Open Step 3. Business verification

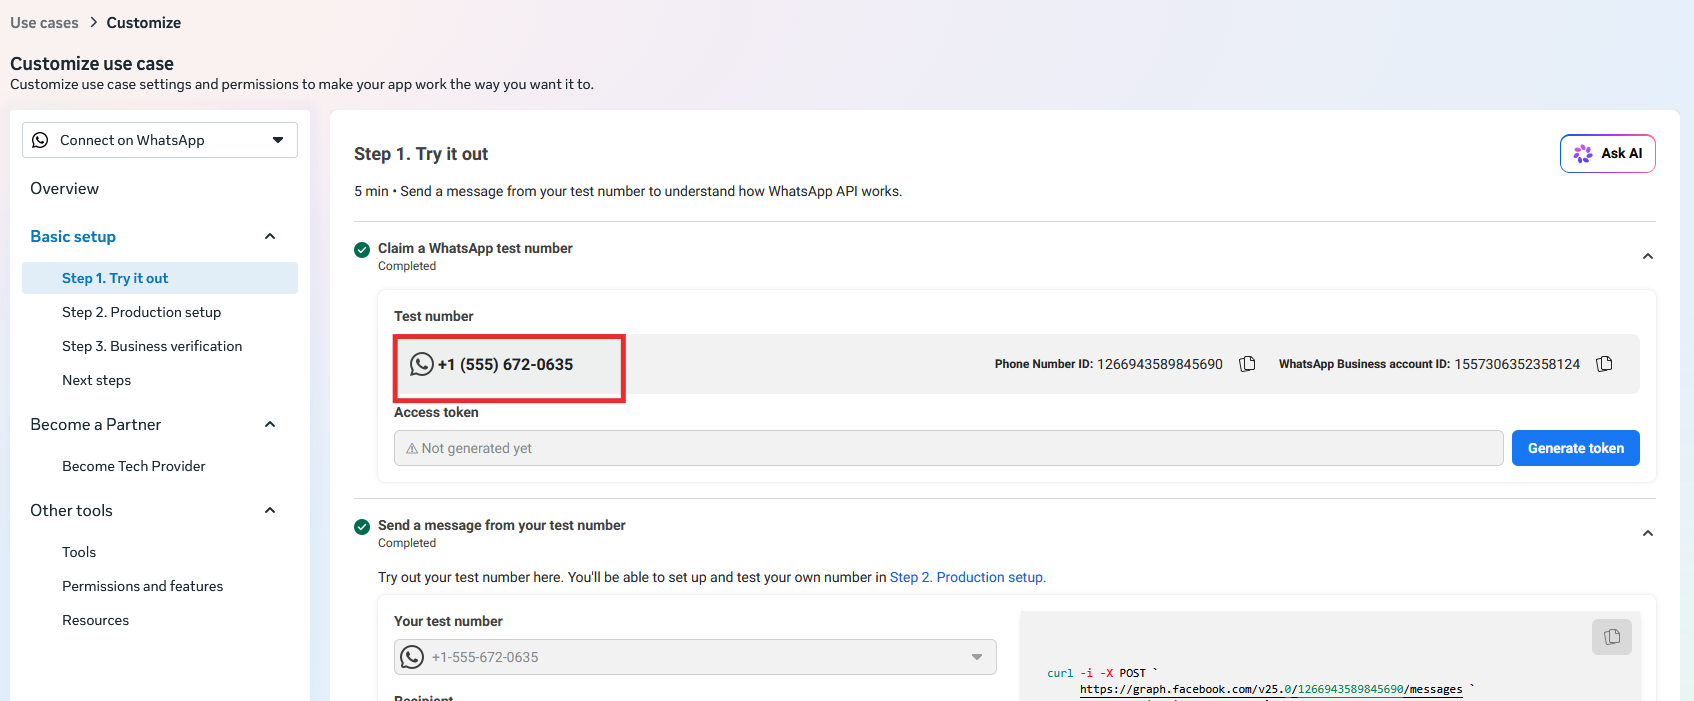tap(152, 346)
